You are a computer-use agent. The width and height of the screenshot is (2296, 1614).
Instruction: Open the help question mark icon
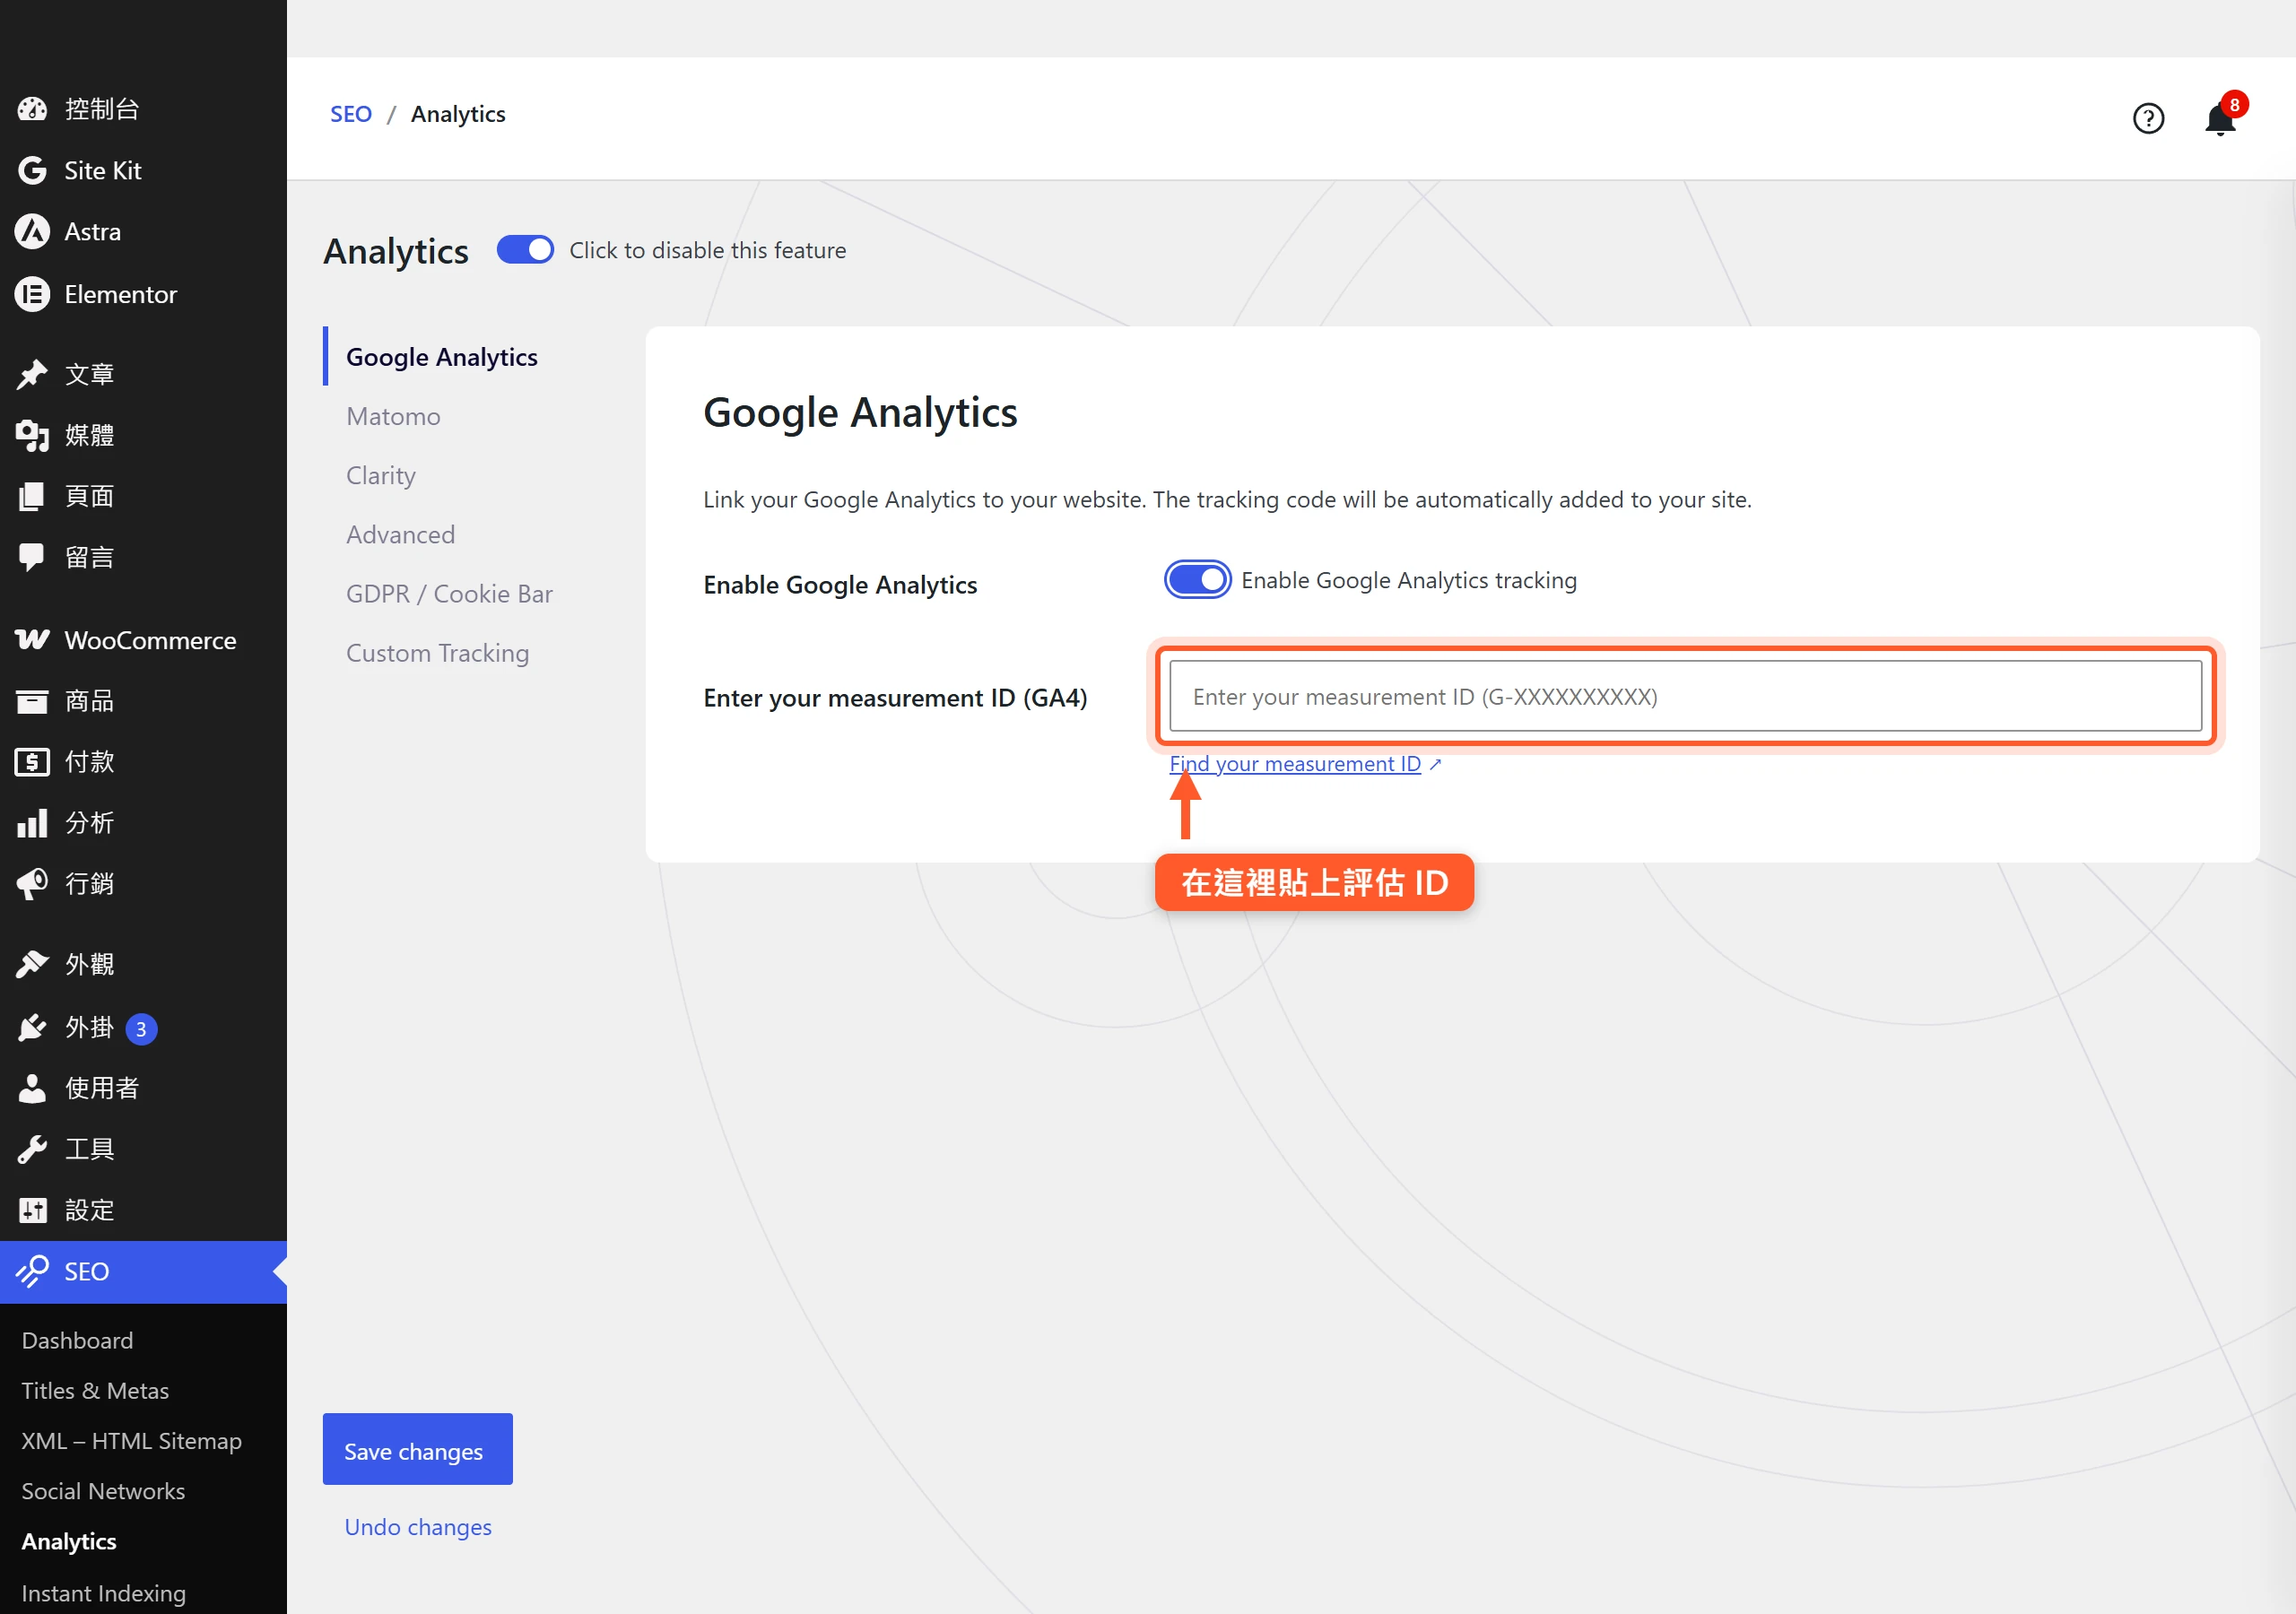[x=2148, y=119]
